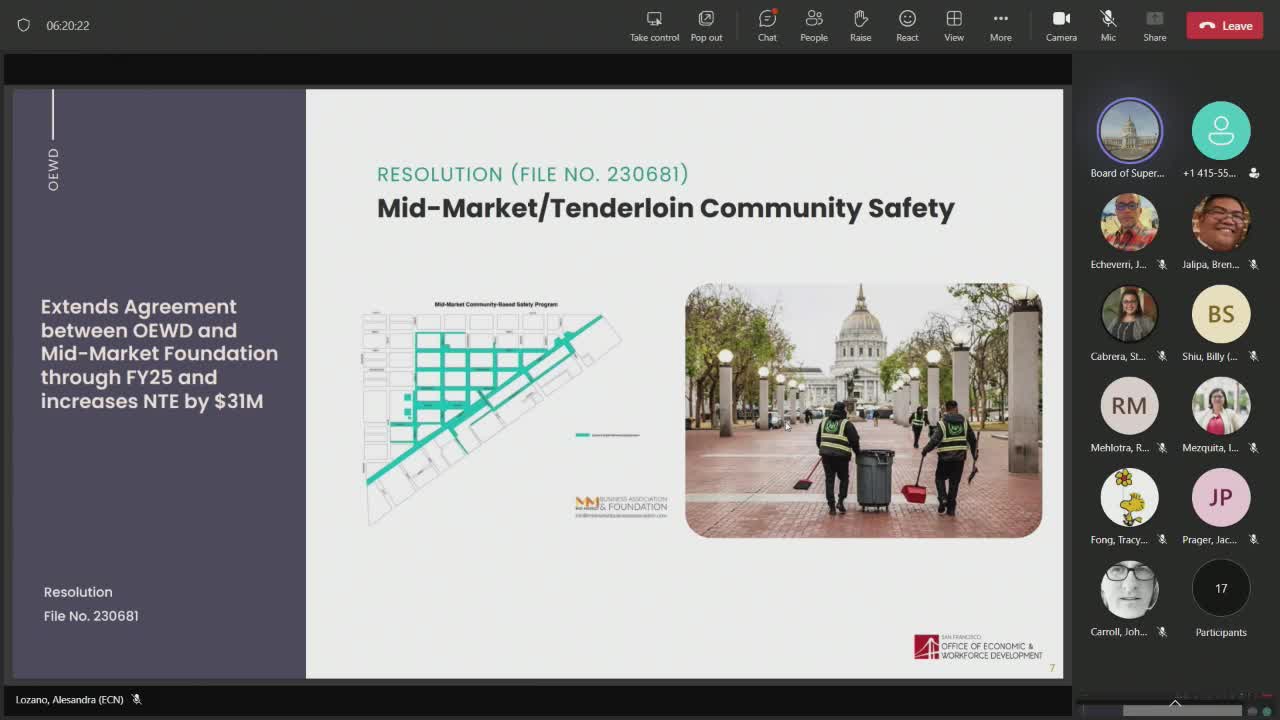Screen dimensions: 1280x720
Task: Leave the meeting
Action: 1224,25
